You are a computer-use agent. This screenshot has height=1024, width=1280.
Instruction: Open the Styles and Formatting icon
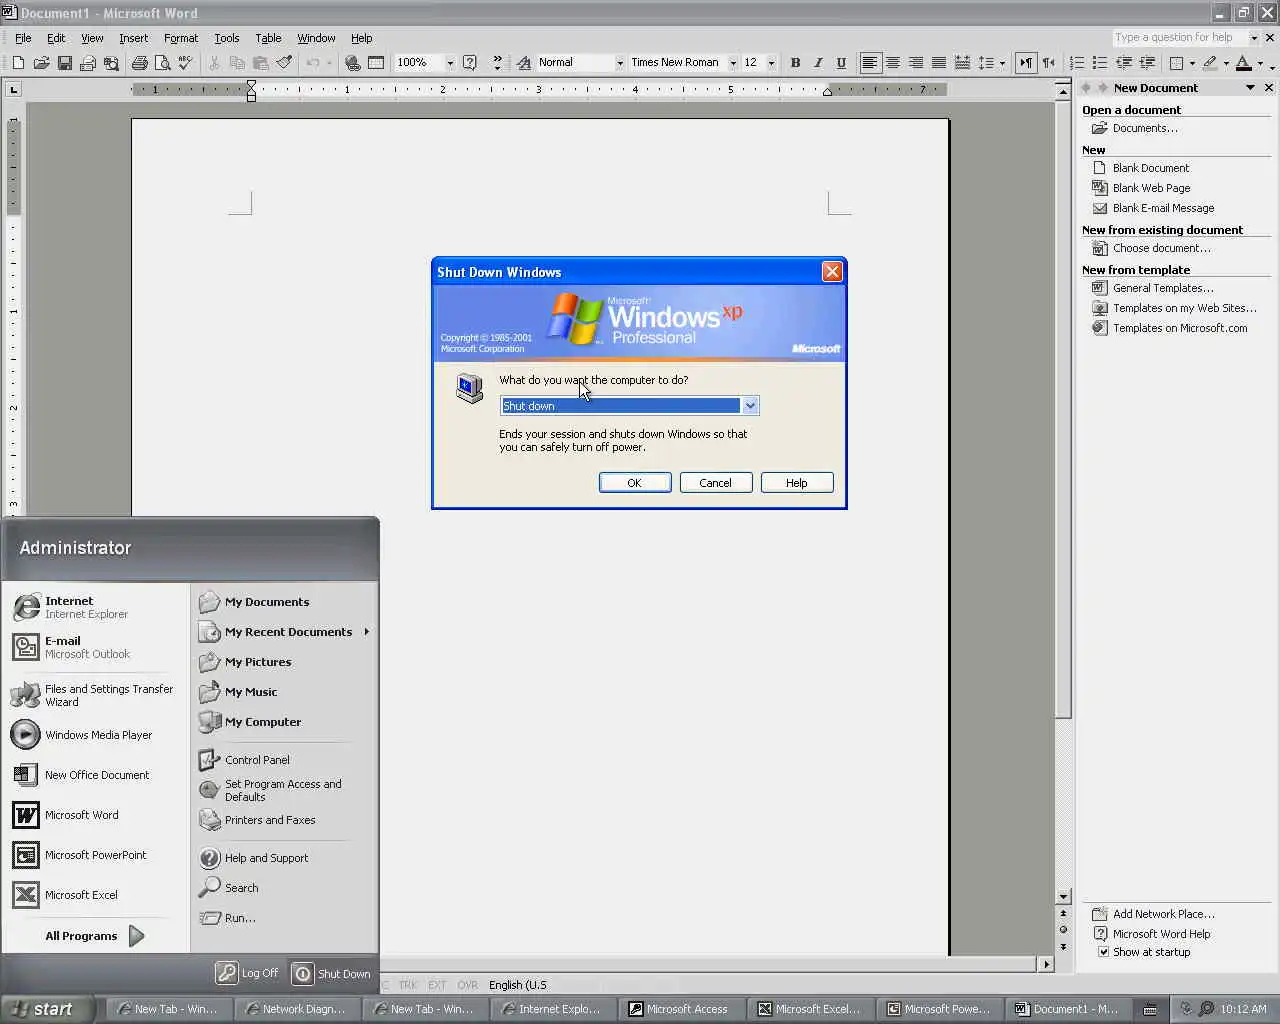pos(523,62)
